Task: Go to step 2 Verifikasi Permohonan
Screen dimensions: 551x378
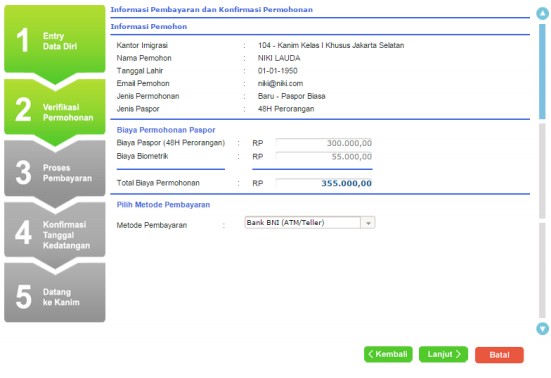Action: click(55, 111)
